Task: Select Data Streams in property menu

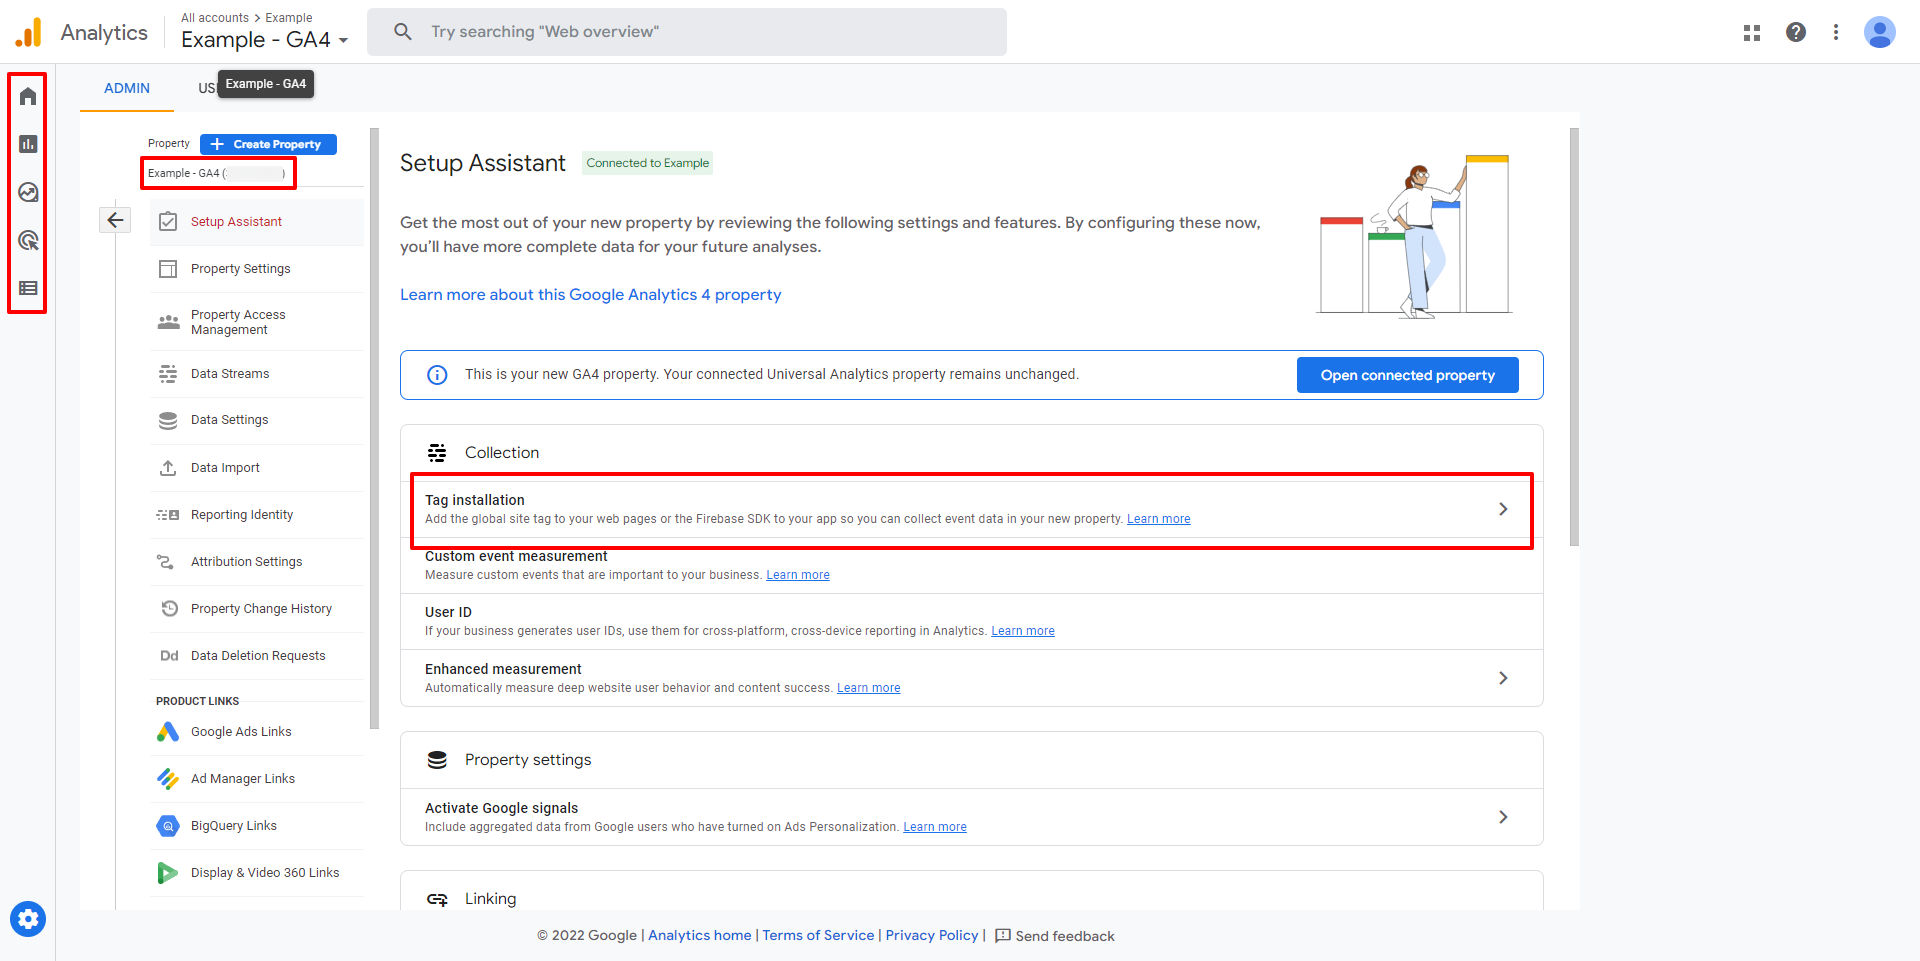Action: pyautogui.click(x=230, y=374)
